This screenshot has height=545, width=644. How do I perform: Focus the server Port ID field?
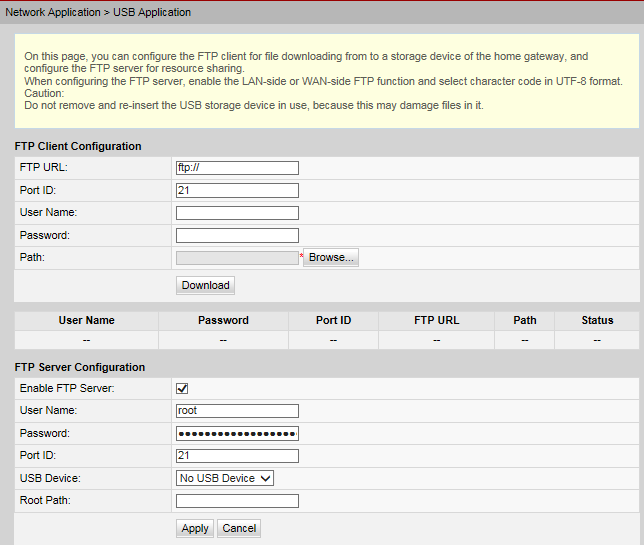237,456
